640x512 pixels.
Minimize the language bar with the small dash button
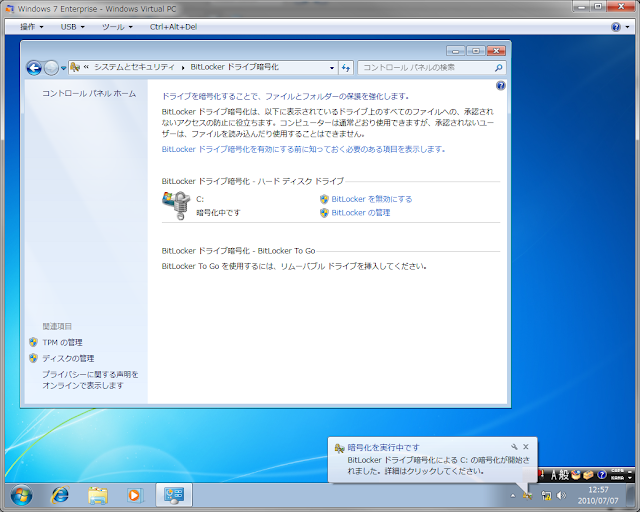(630, 471)
